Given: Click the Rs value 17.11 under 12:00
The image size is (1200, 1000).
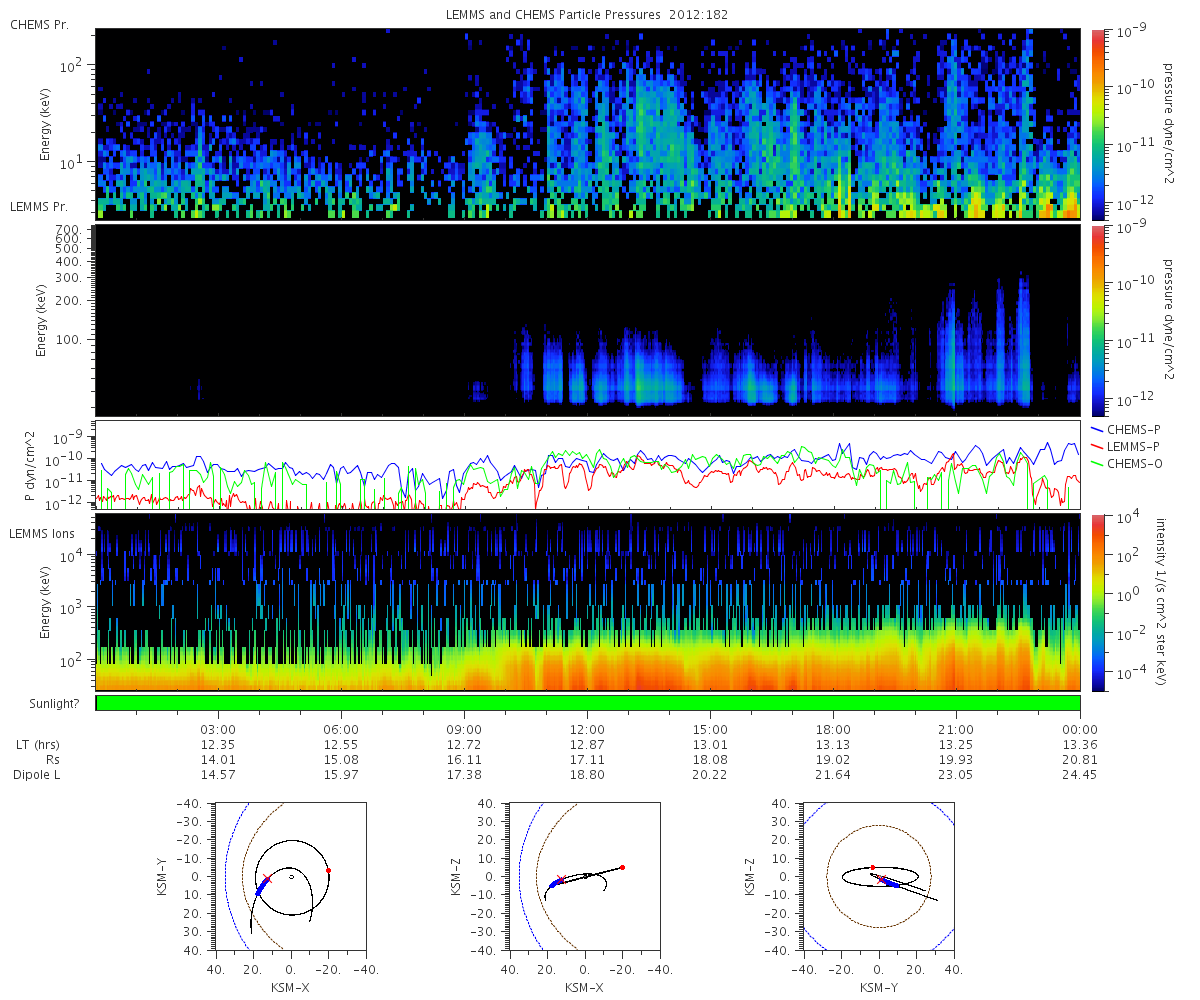Looking at the screenshot, I should [587, 760].
